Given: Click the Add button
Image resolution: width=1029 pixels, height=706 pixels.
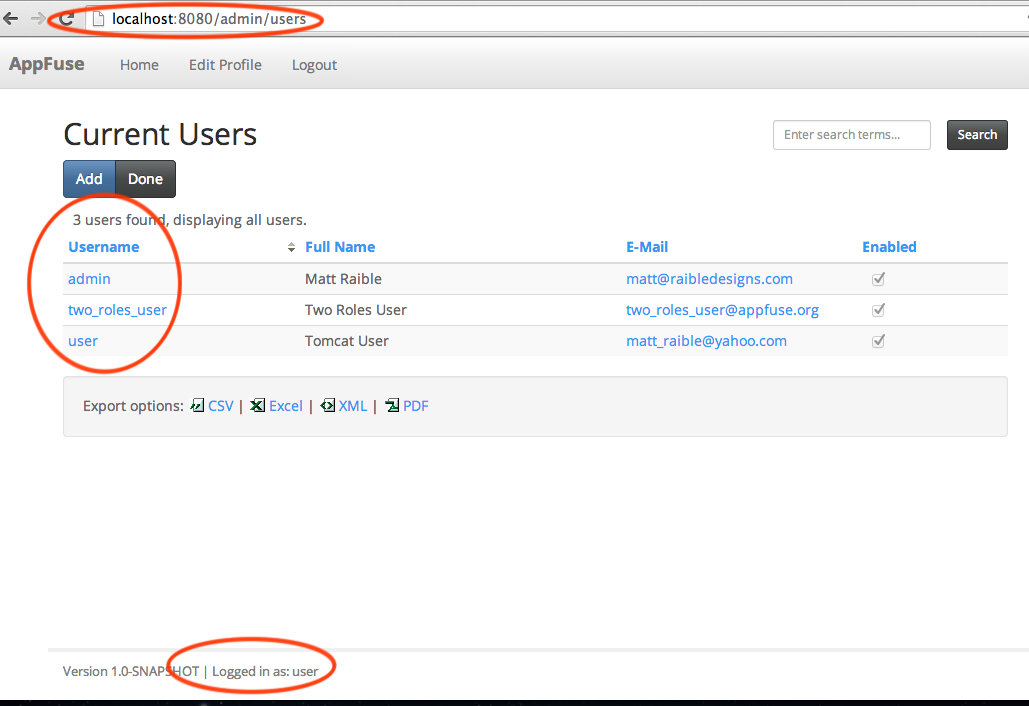Looking at the screenshot, I should (88, 178).
